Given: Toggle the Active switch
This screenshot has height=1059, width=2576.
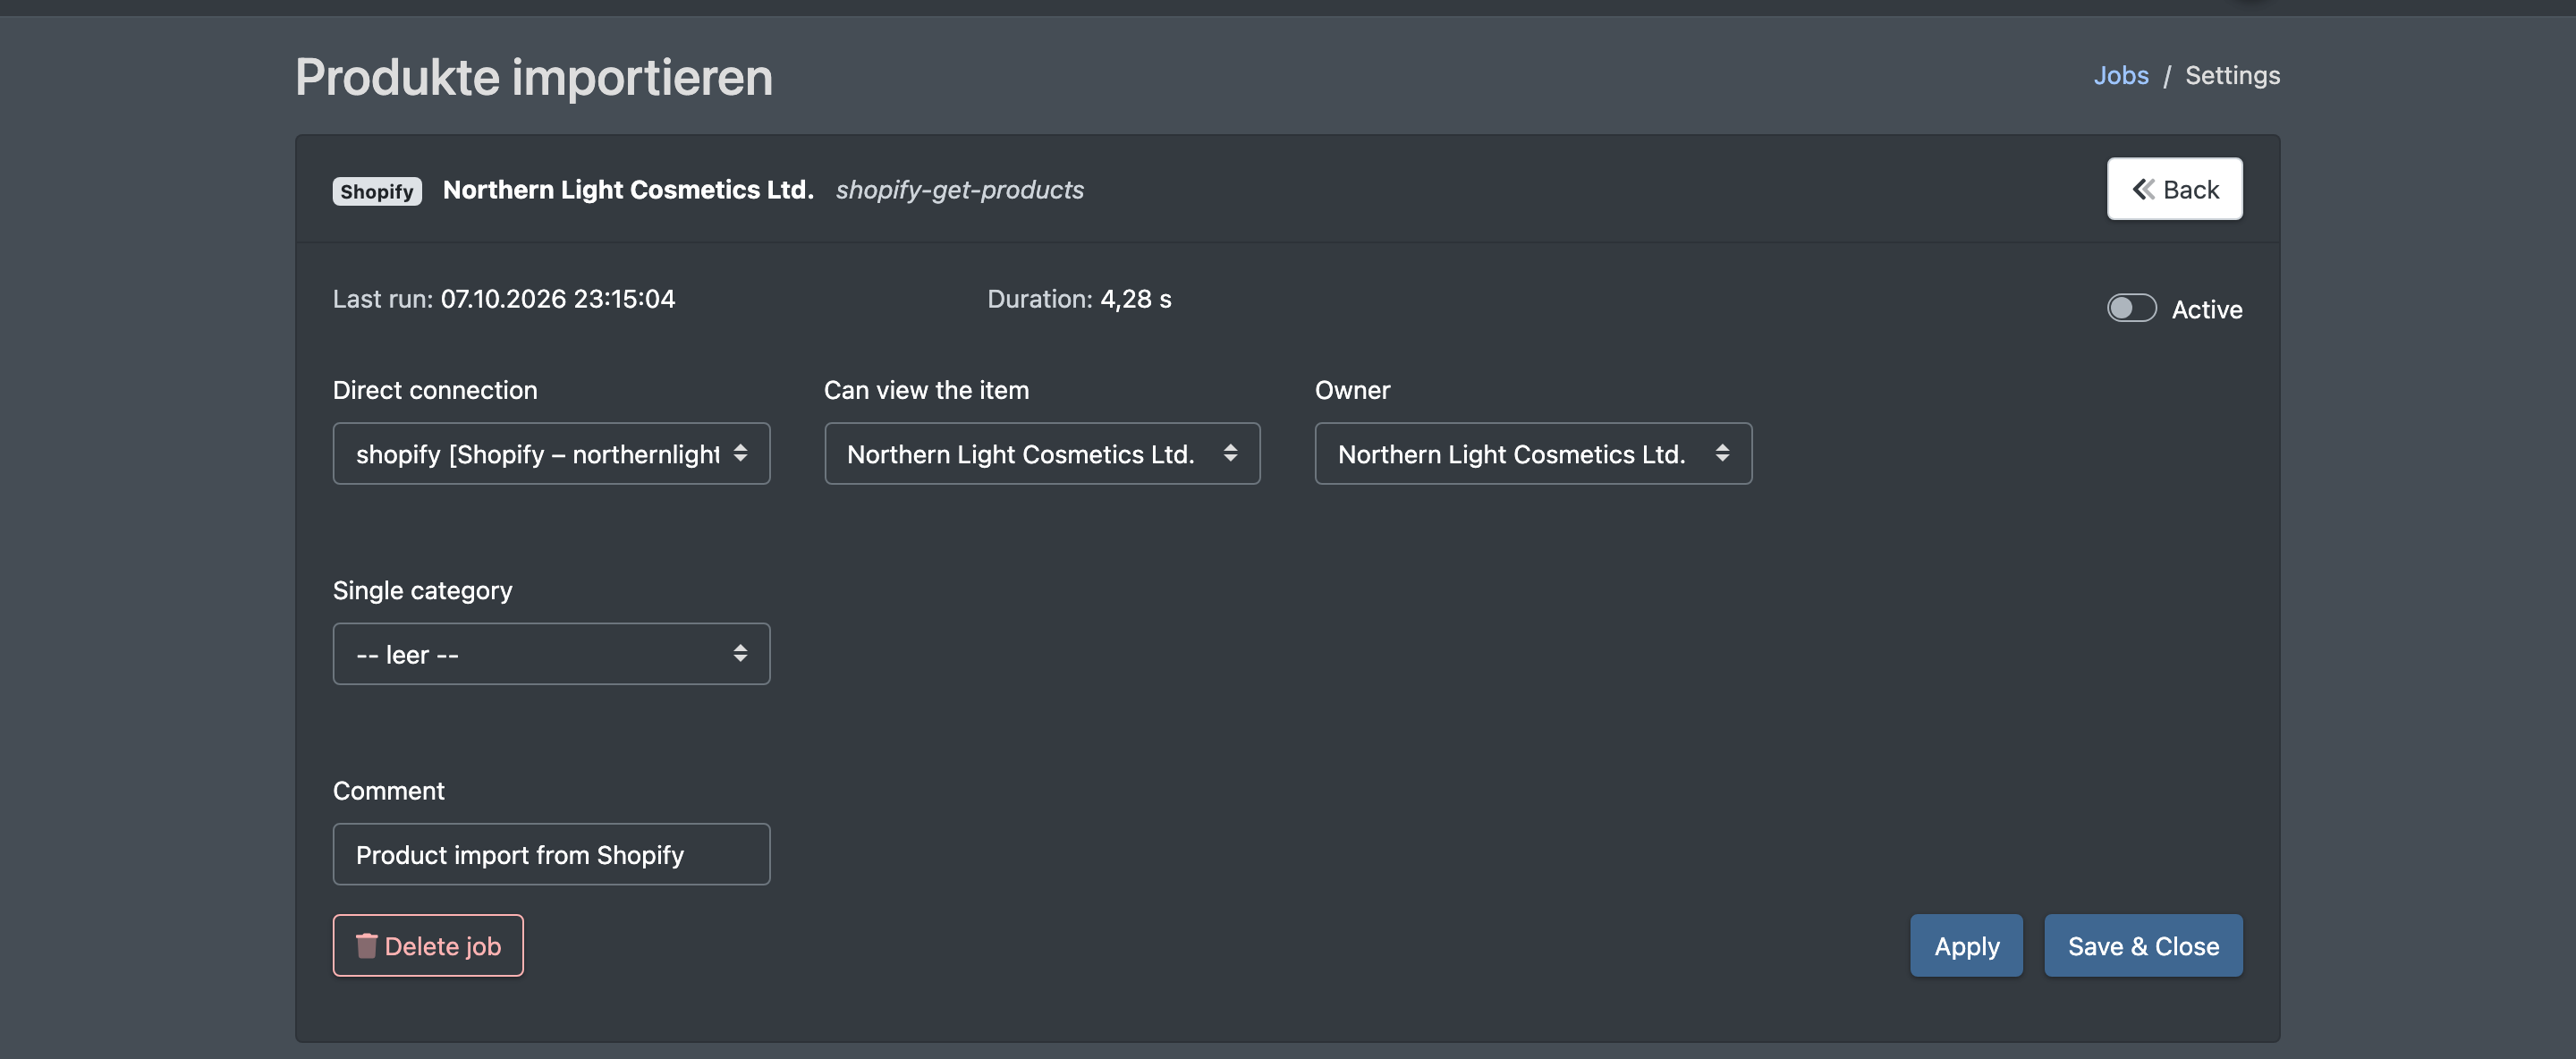Looking at the screenshot, I should (x=2131, y=308).
